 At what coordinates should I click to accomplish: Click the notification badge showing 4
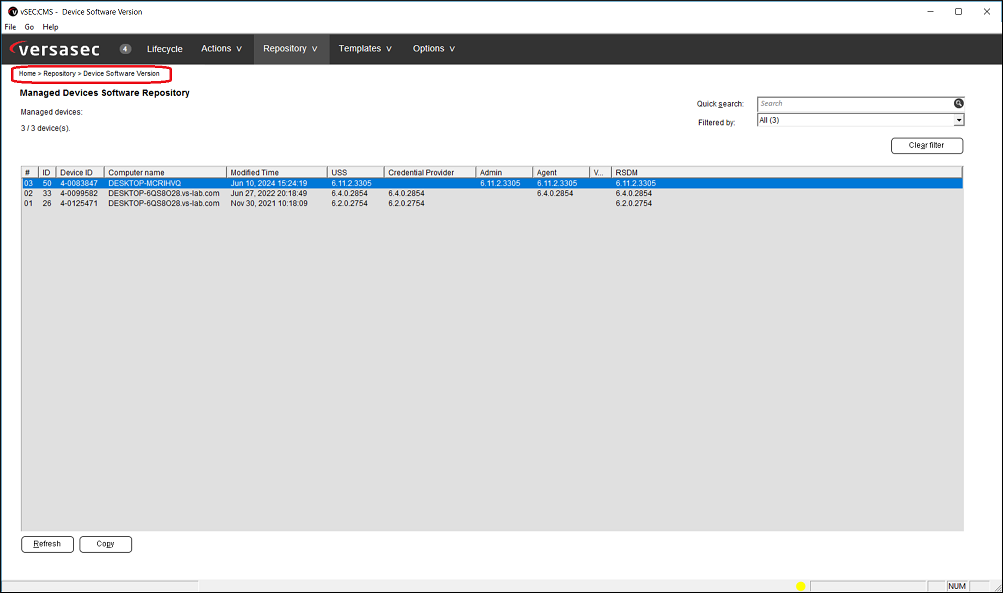(x=125, y=49)
